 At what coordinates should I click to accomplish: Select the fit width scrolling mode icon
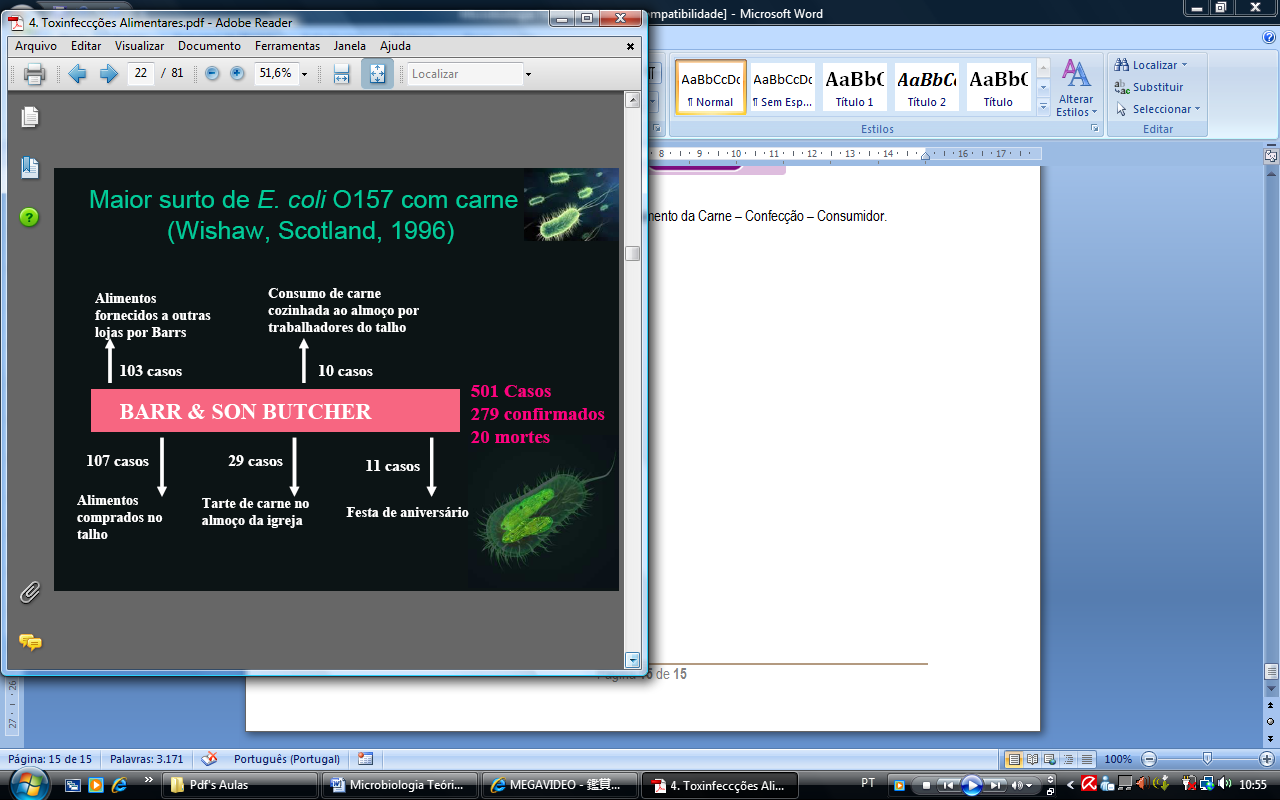coord(341,74)
